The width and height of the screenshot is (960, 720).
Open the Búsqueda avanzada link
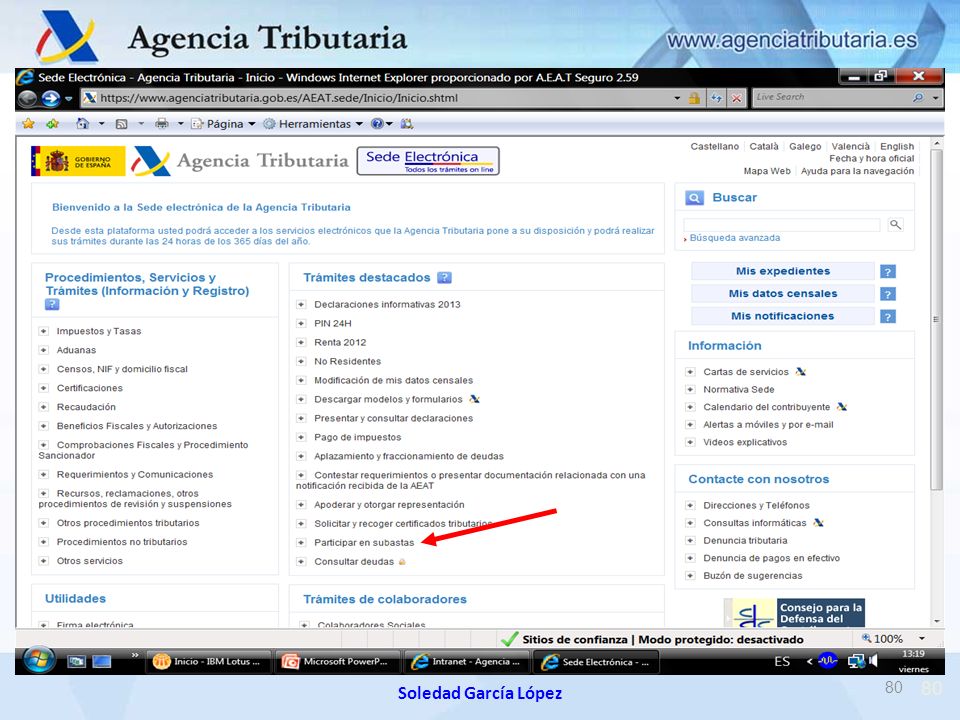(x=735, y=238)
